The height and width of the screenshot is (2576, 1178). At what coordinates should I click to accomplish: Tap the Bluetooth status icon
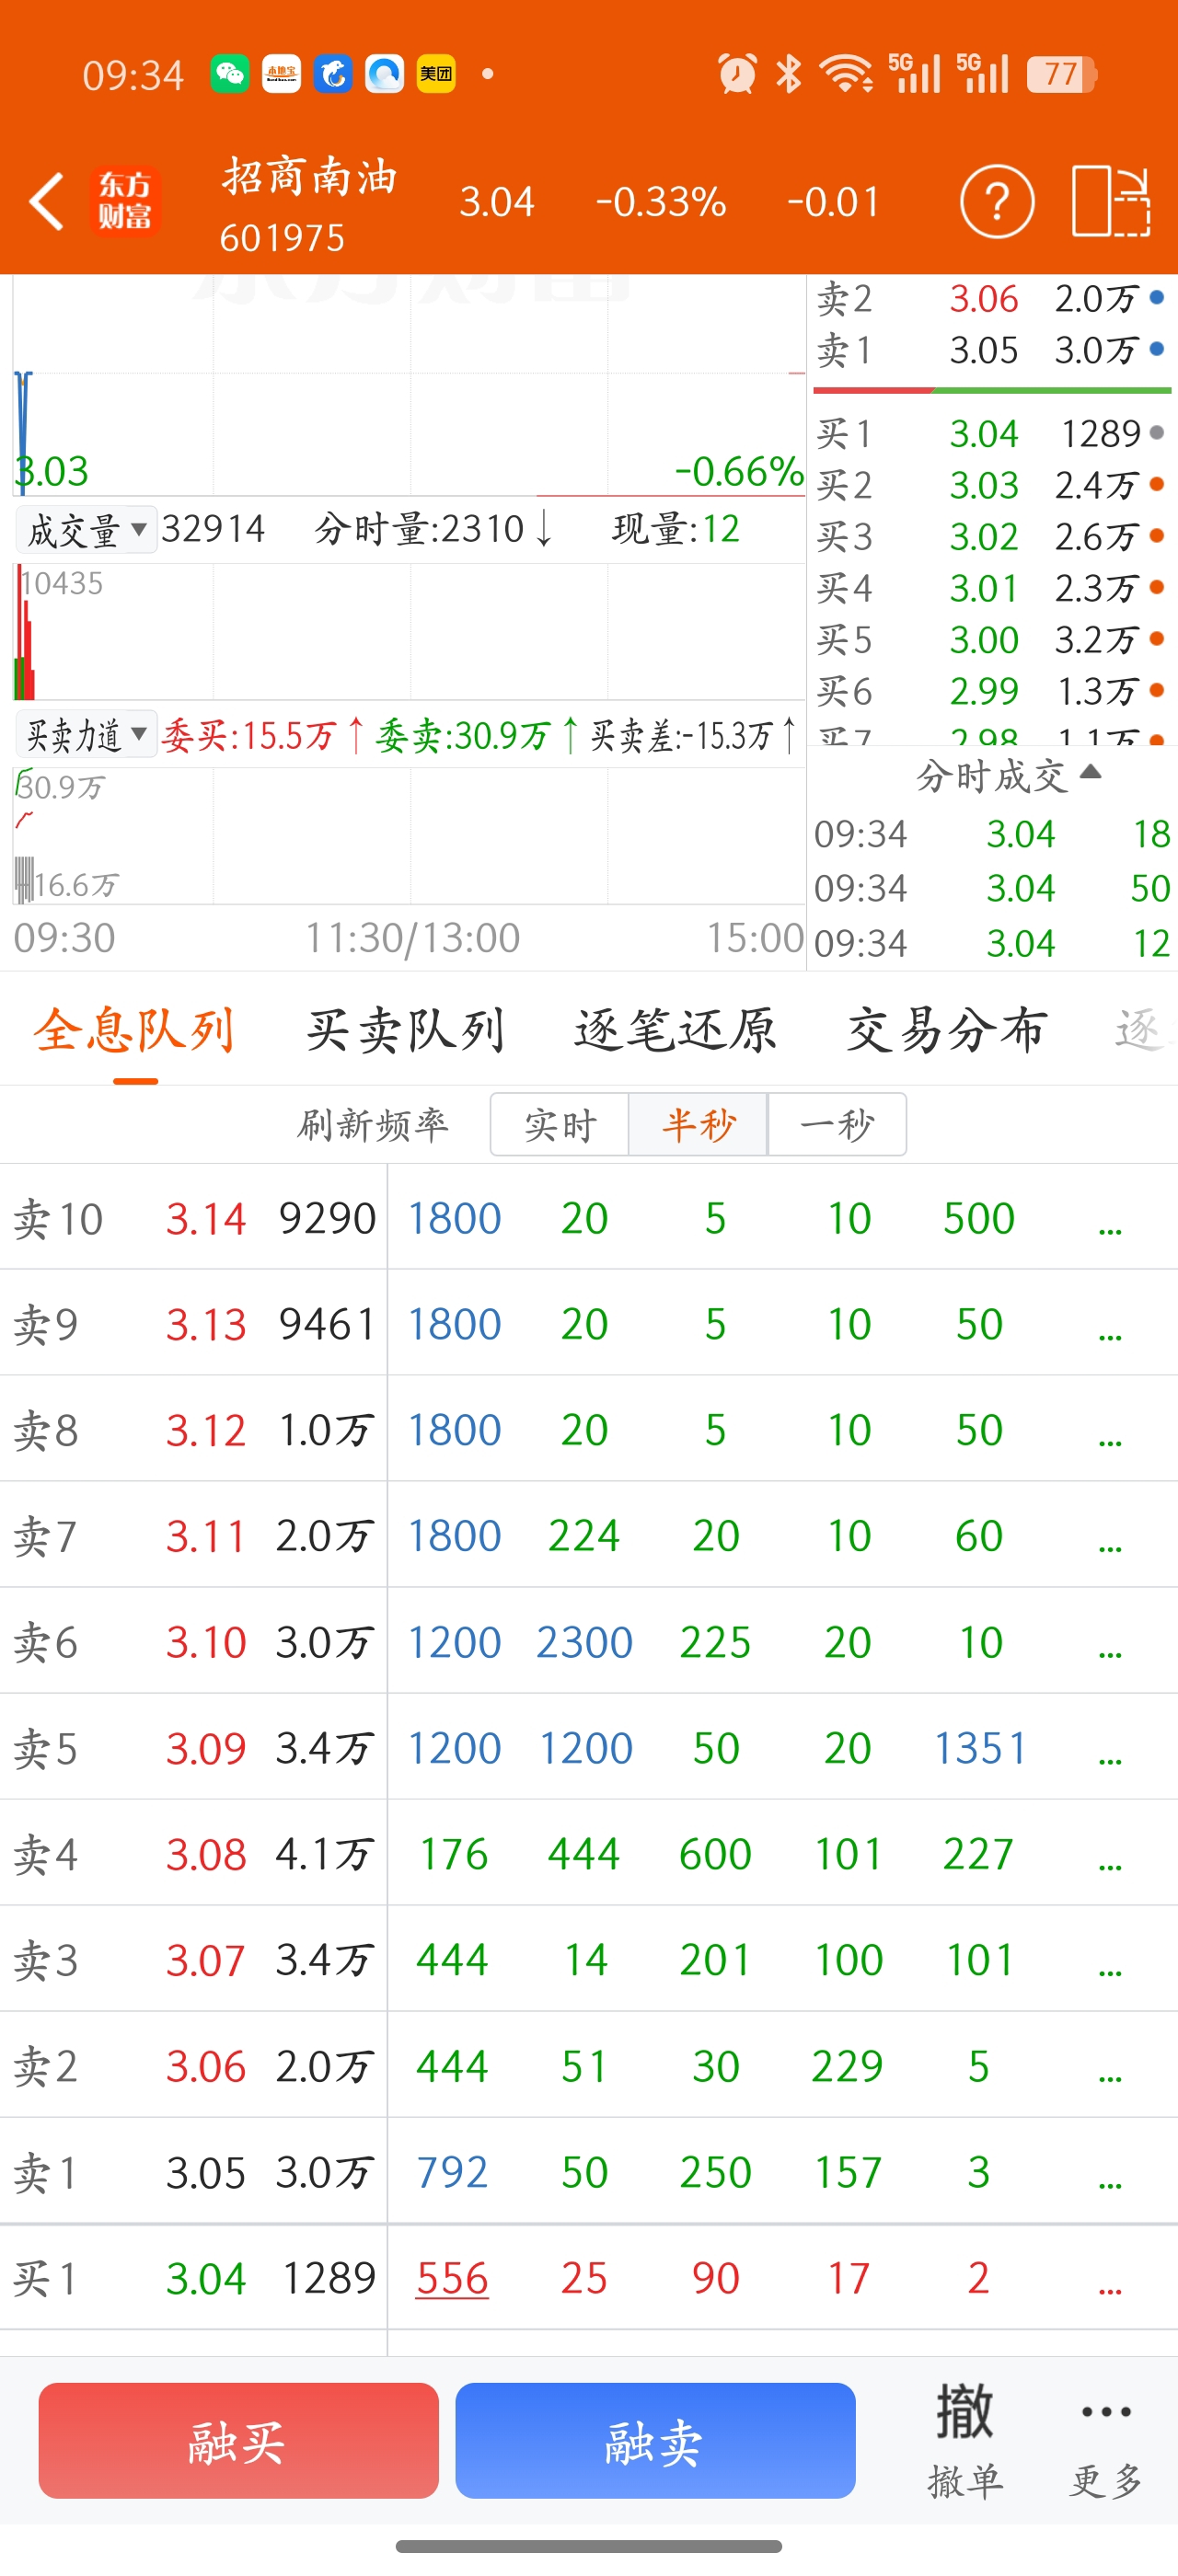789,74
